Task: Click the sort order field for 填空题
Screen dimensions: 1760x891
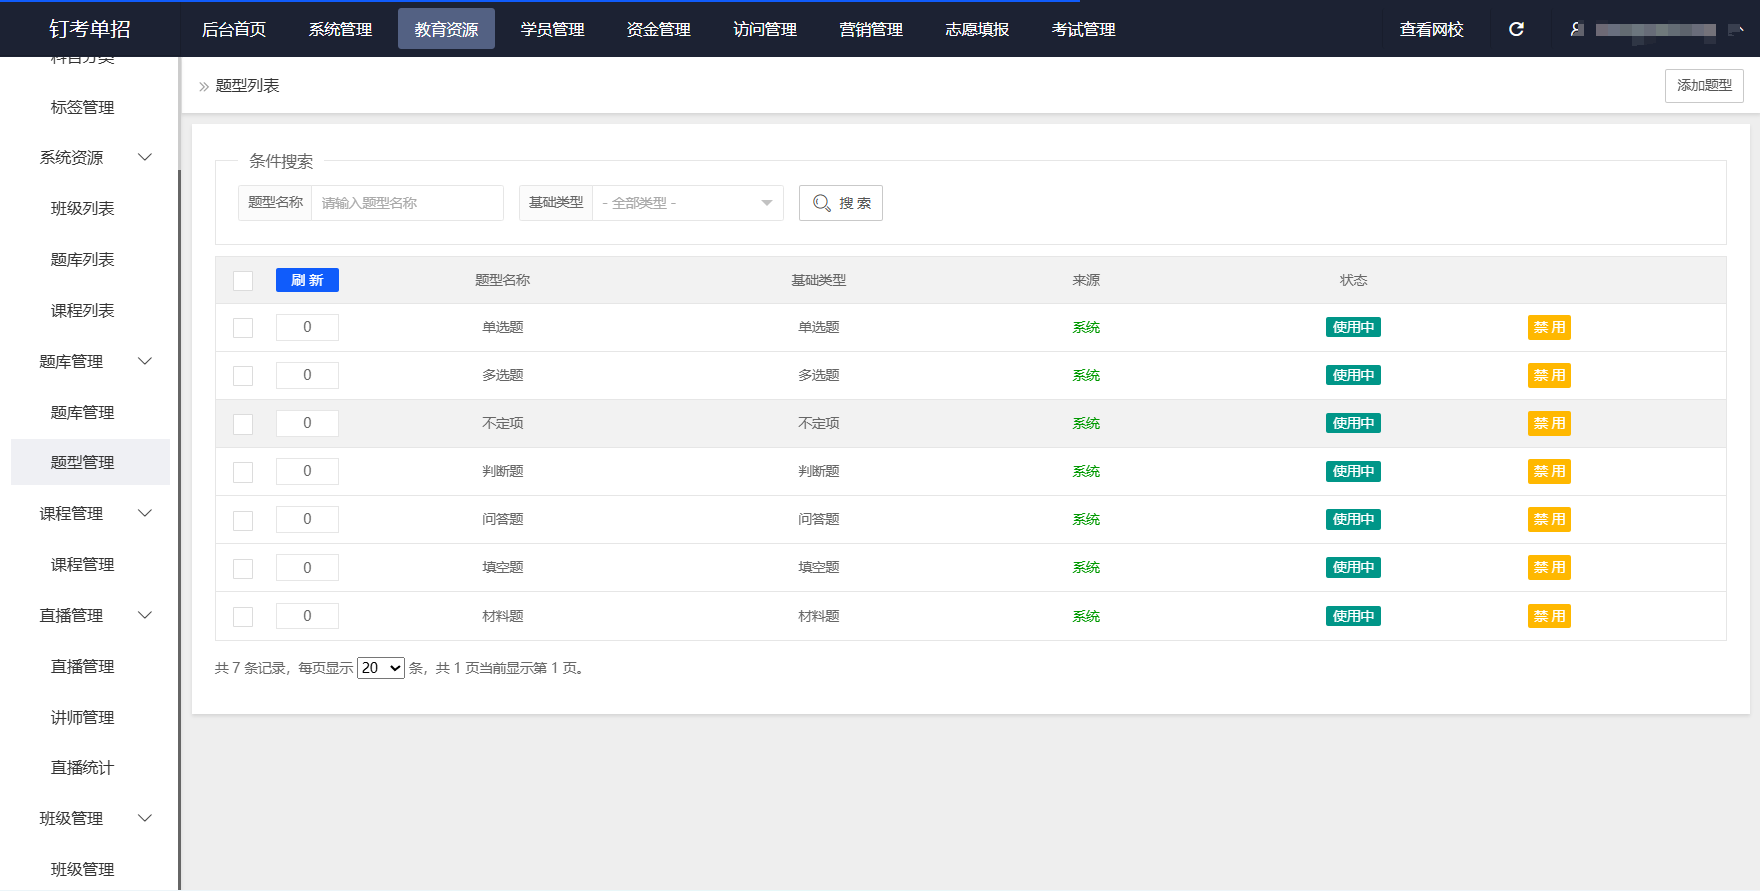Action: 307,568
